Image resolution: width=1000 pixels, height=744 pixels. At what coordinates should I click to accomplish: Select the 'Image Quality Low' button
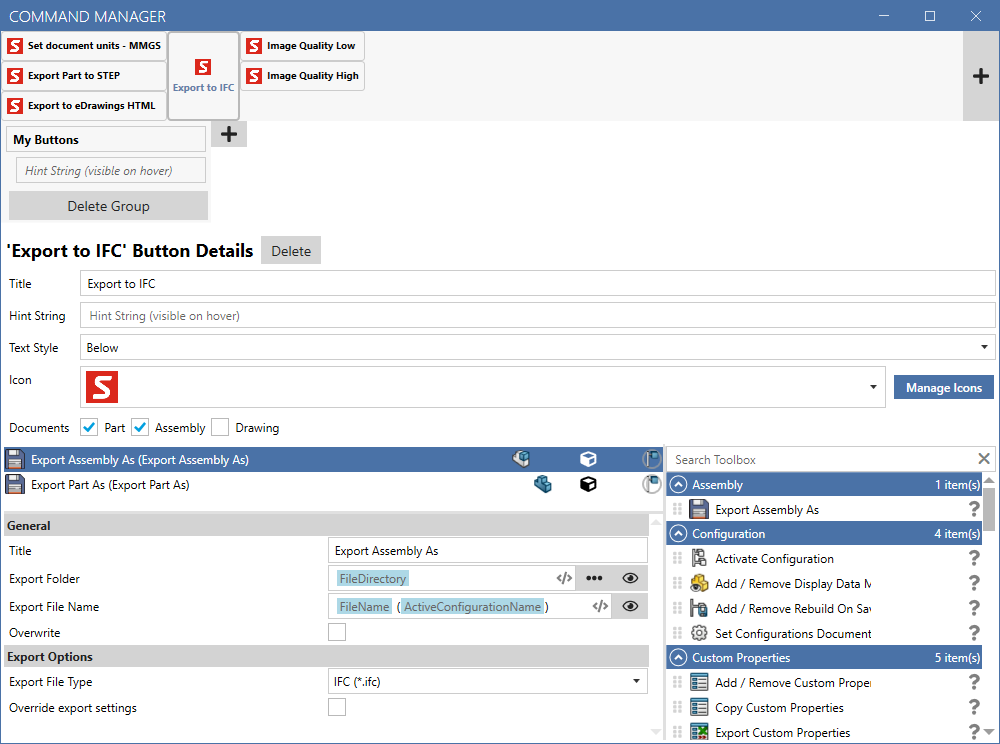(x=302, y=46)
